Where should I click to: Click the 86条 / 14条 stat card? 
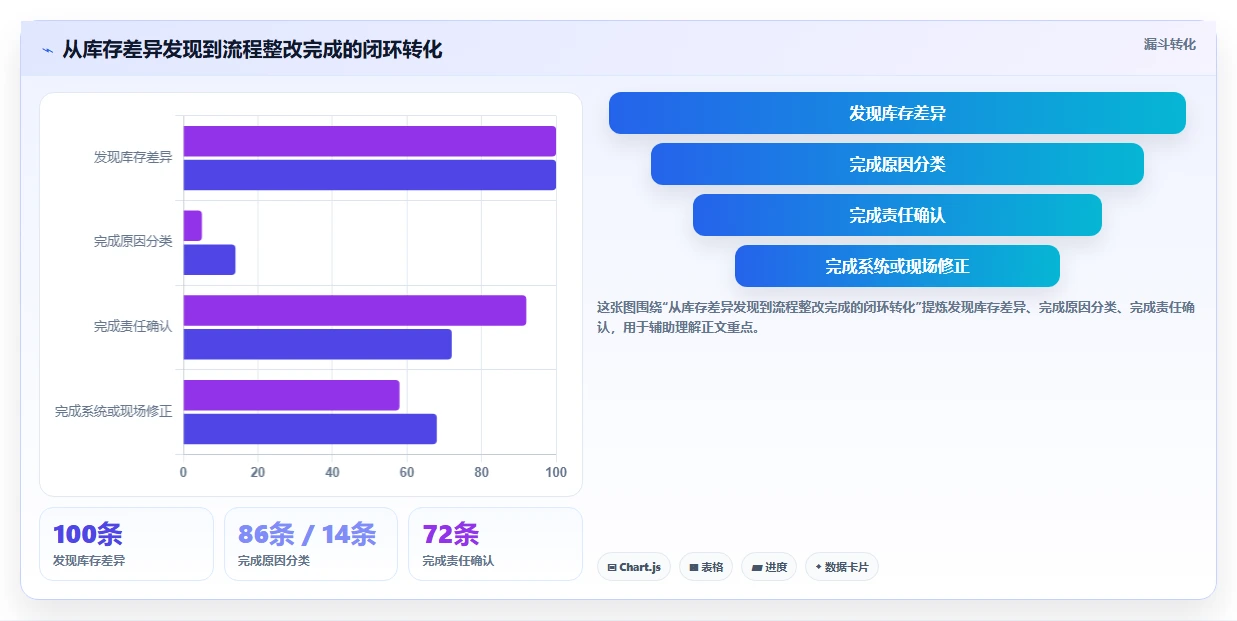click(311, 544)
